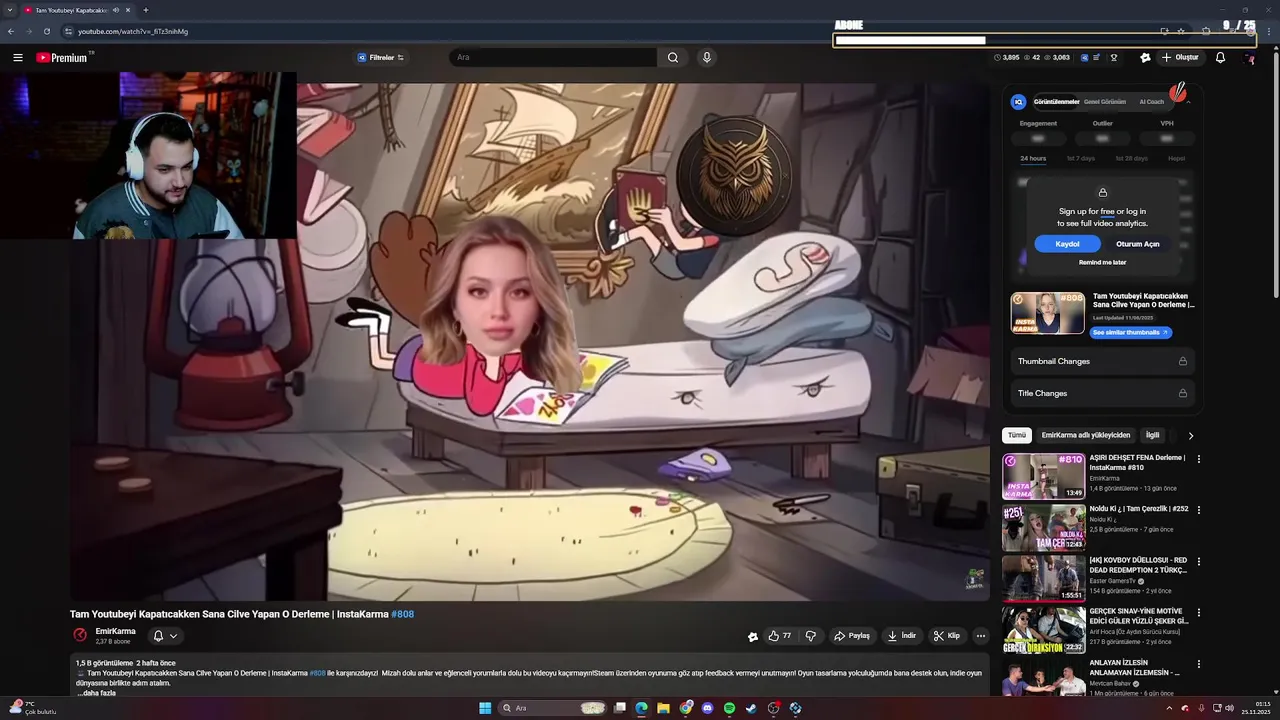Click the vidIQ extension icon near Oluştur
1280x720 pixels.
pyautogui.click(x=1145, y=58)
